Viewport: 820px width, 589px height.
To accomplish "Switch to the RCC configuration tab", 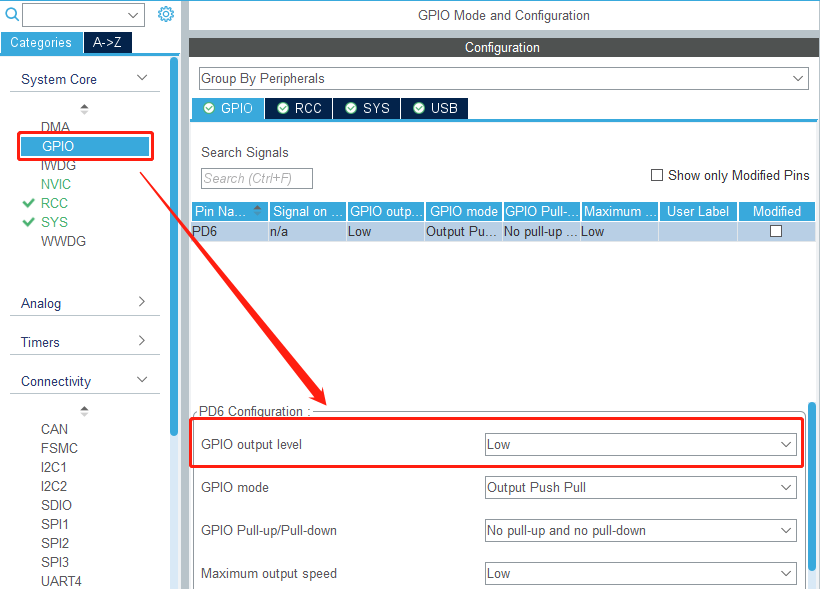I will click(299, 108).
